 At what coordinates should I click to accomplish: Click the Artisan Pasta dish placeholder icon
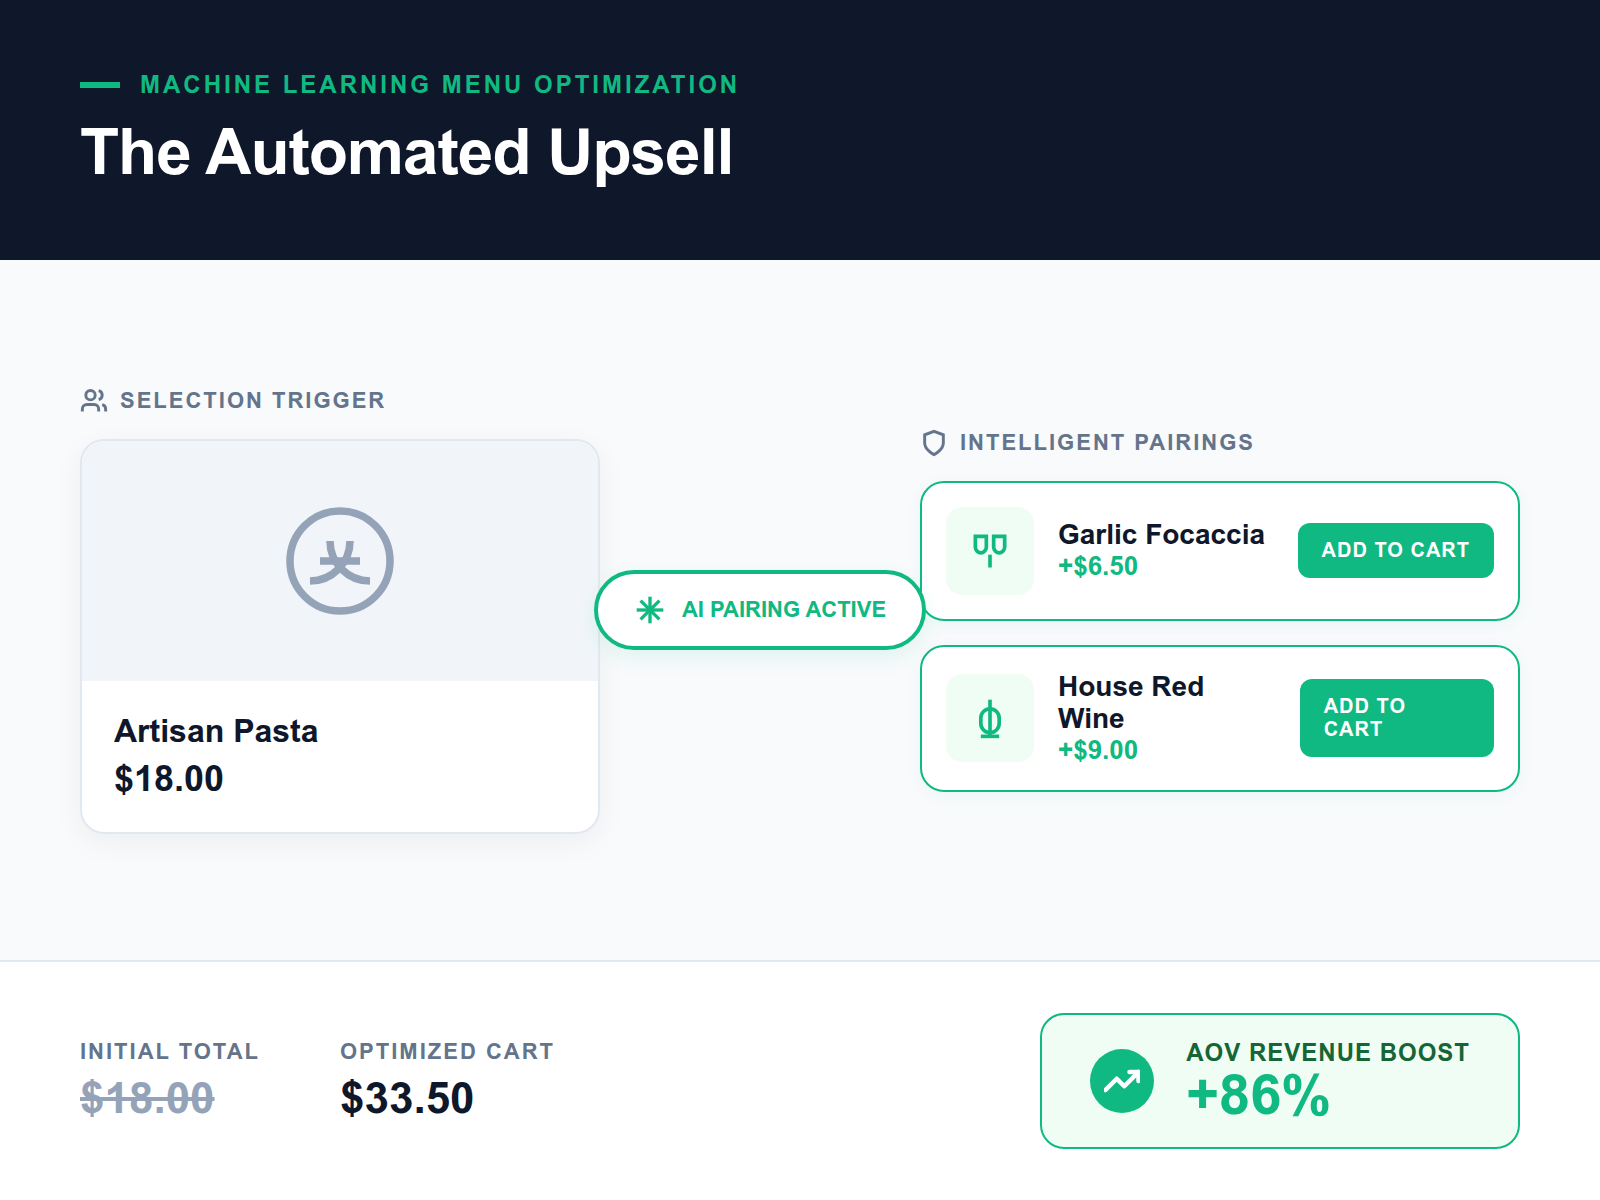tap(340, 561)
